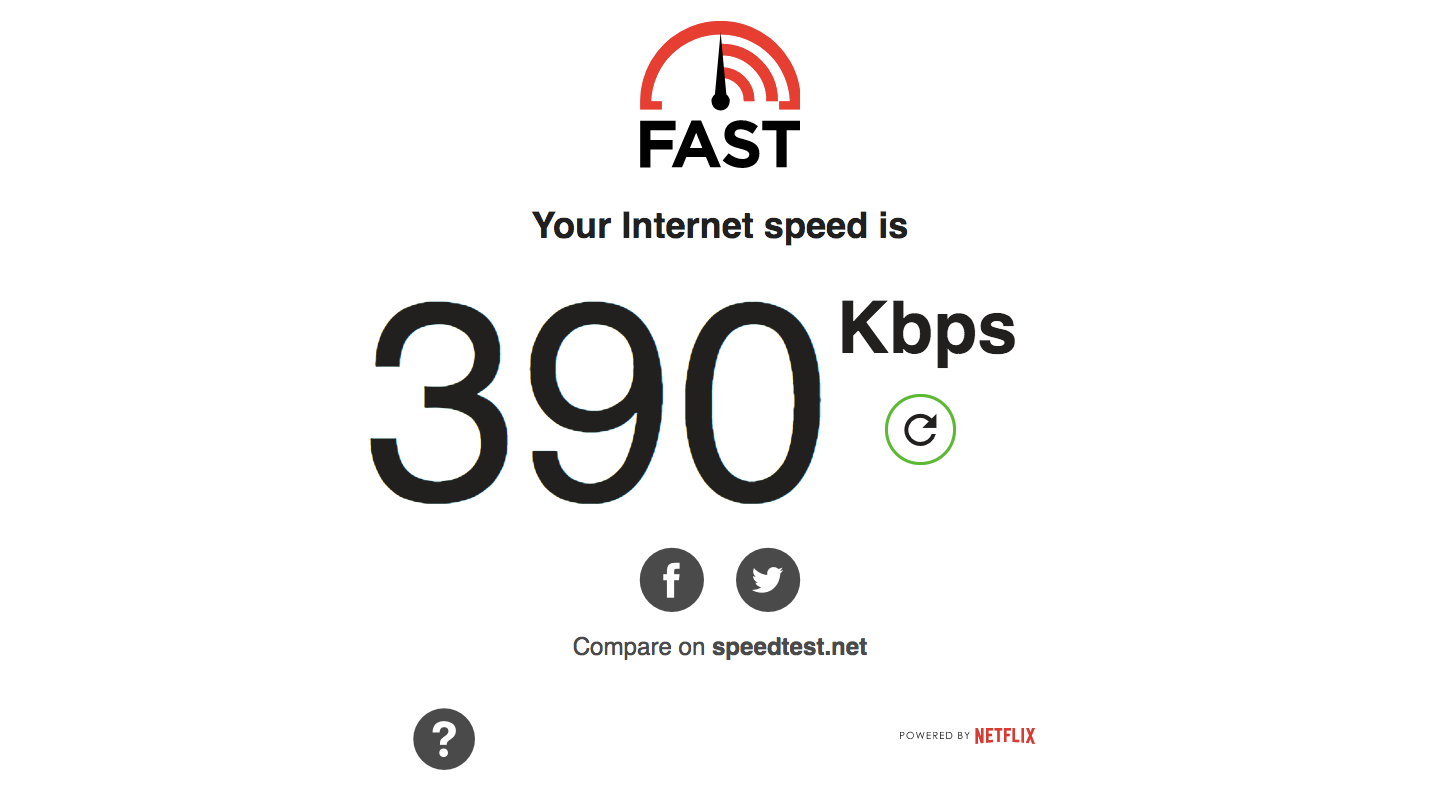
Task: Share result via the Twitter bird icon
Action: click(x=768, y=580)
